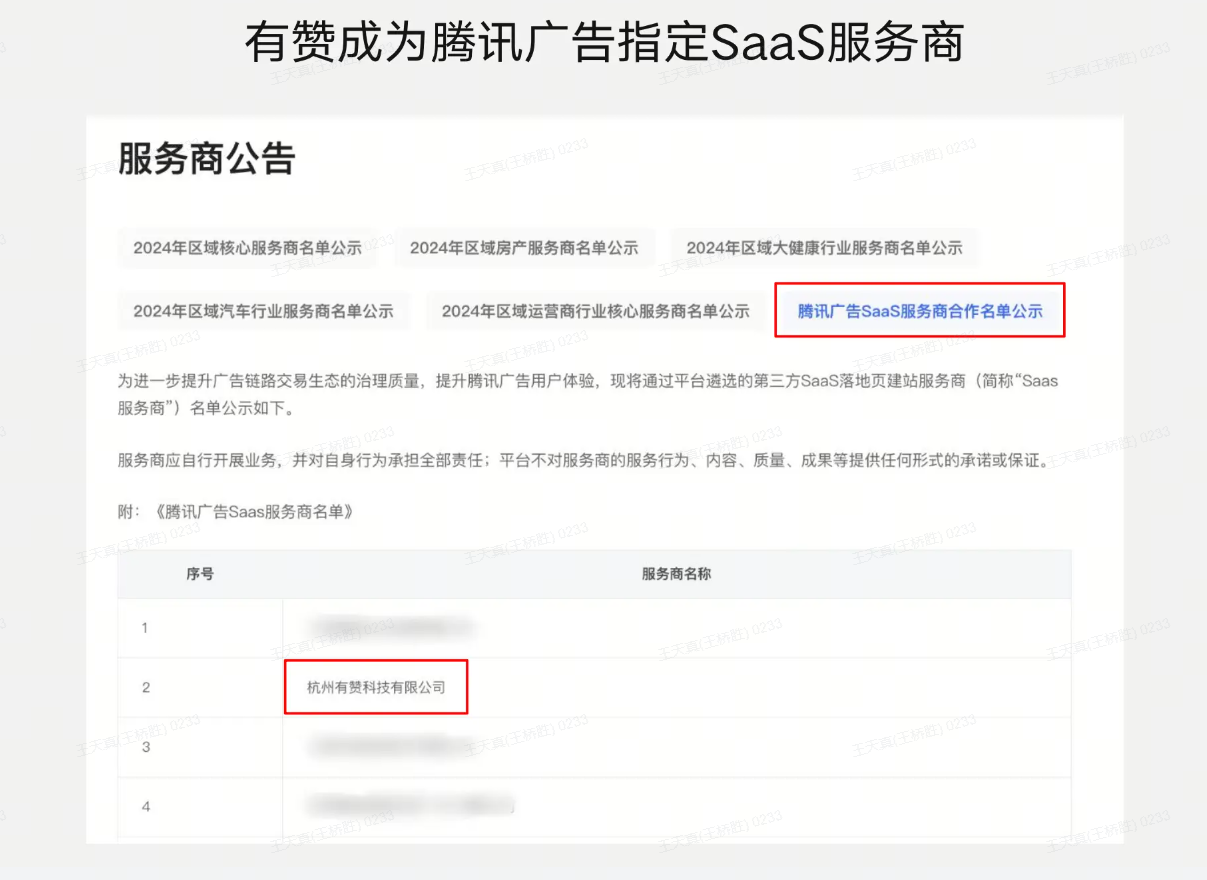Click the blurred provider name in row 3

pos(390,745)
